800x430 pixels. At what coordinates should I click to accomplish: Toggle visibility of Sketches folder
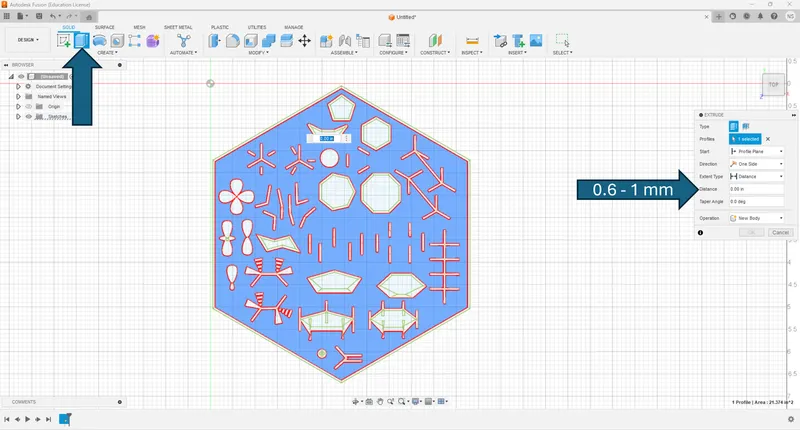(x=29, y=117)
